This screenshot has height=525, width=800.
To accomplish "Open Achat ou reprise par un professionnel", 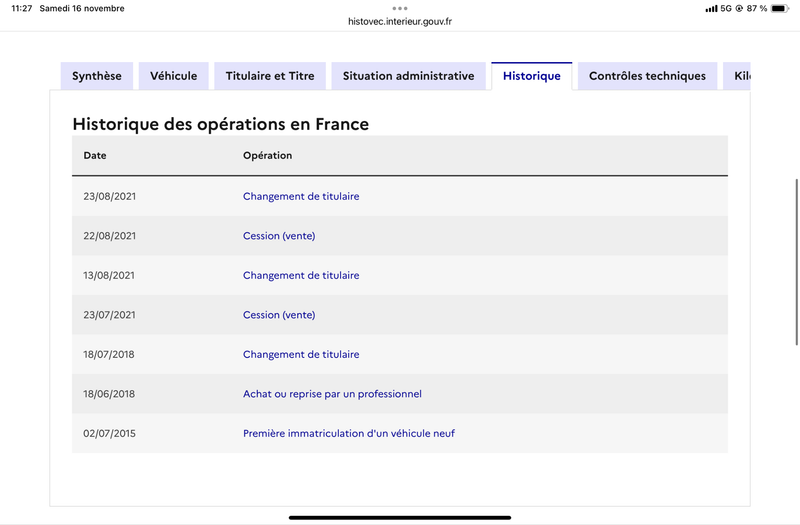I will (332, 394).
